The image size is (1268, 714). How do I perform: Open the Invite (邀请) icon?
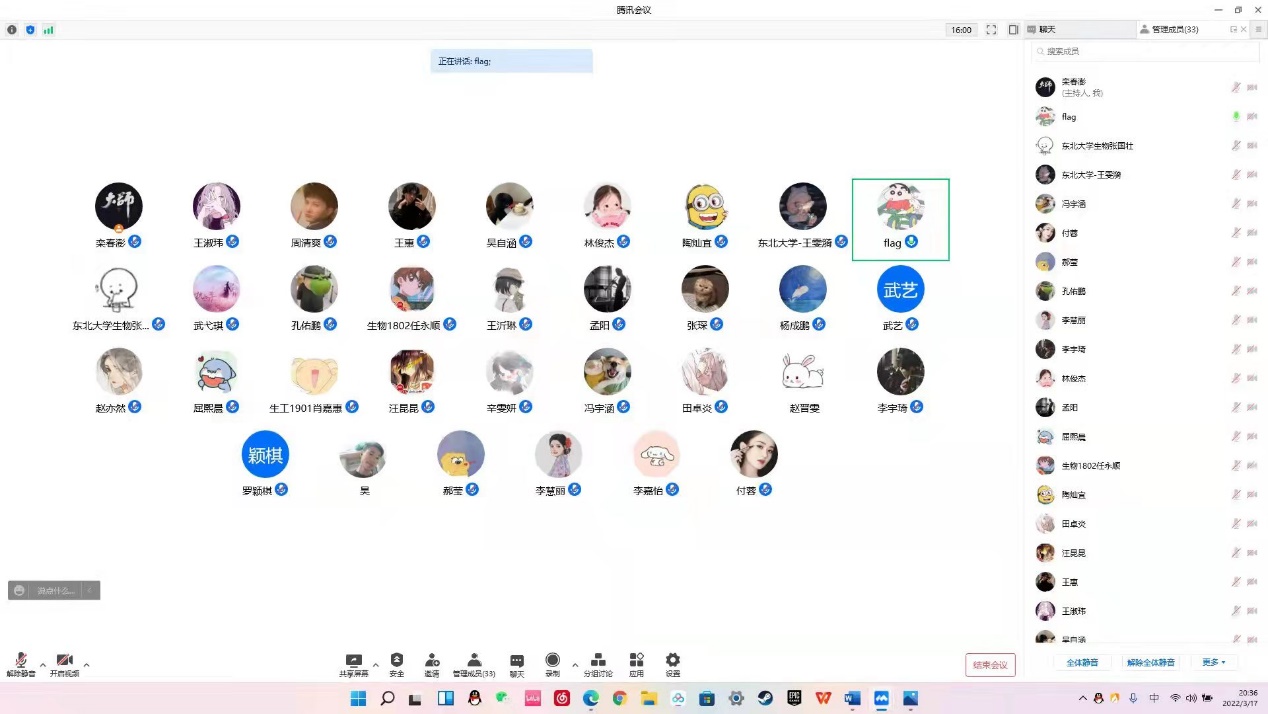(x=432, y=662)
